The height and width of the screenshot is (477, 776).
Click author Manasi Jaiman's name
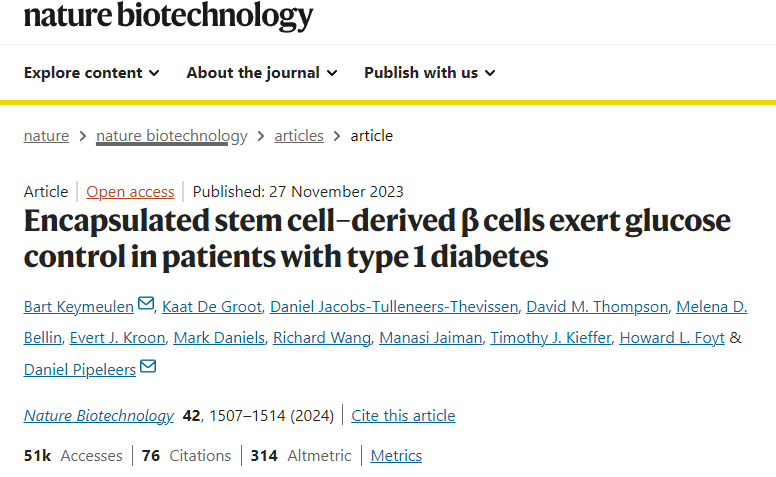[429, 338]
